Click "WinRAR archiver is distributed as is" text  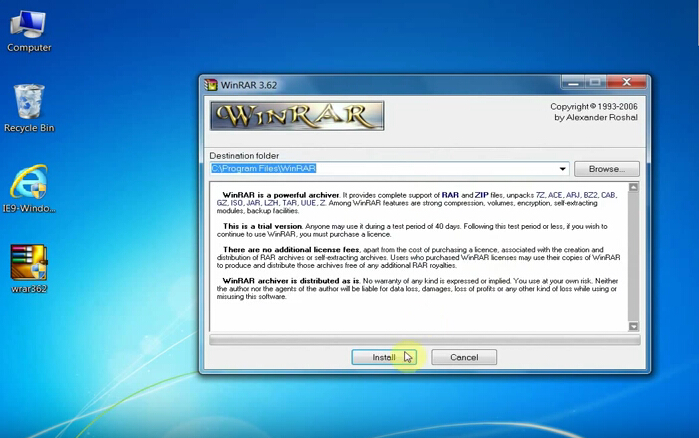click(291, 281)
